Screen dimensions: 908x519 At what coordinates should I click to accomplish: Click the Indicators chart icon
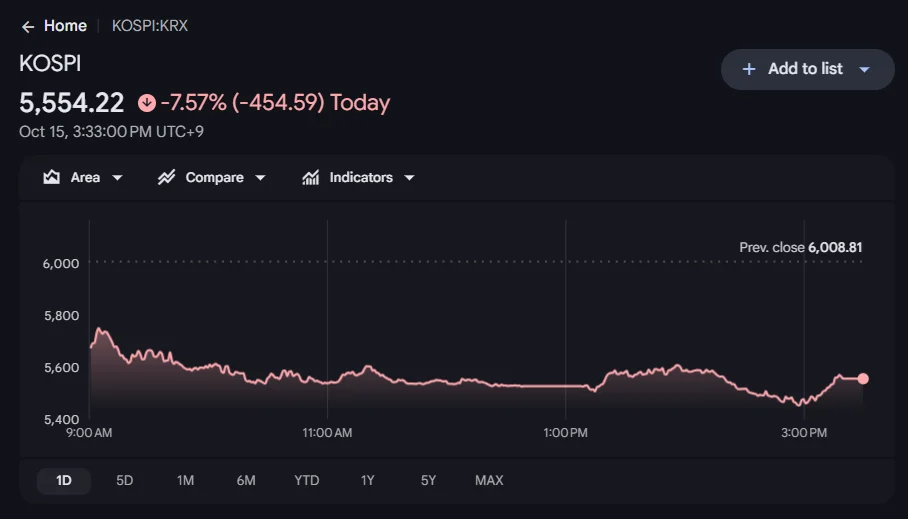[311, 177]
